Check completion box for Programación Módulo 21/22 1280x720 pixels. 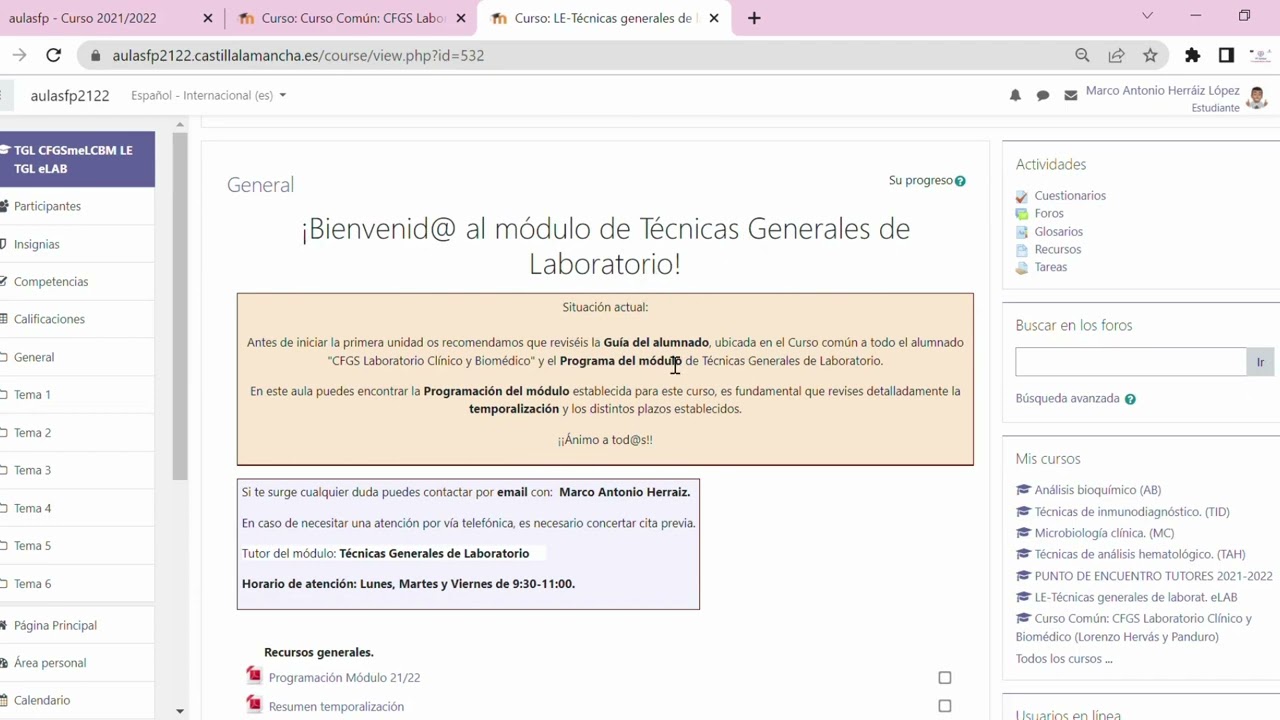(945, 678)
